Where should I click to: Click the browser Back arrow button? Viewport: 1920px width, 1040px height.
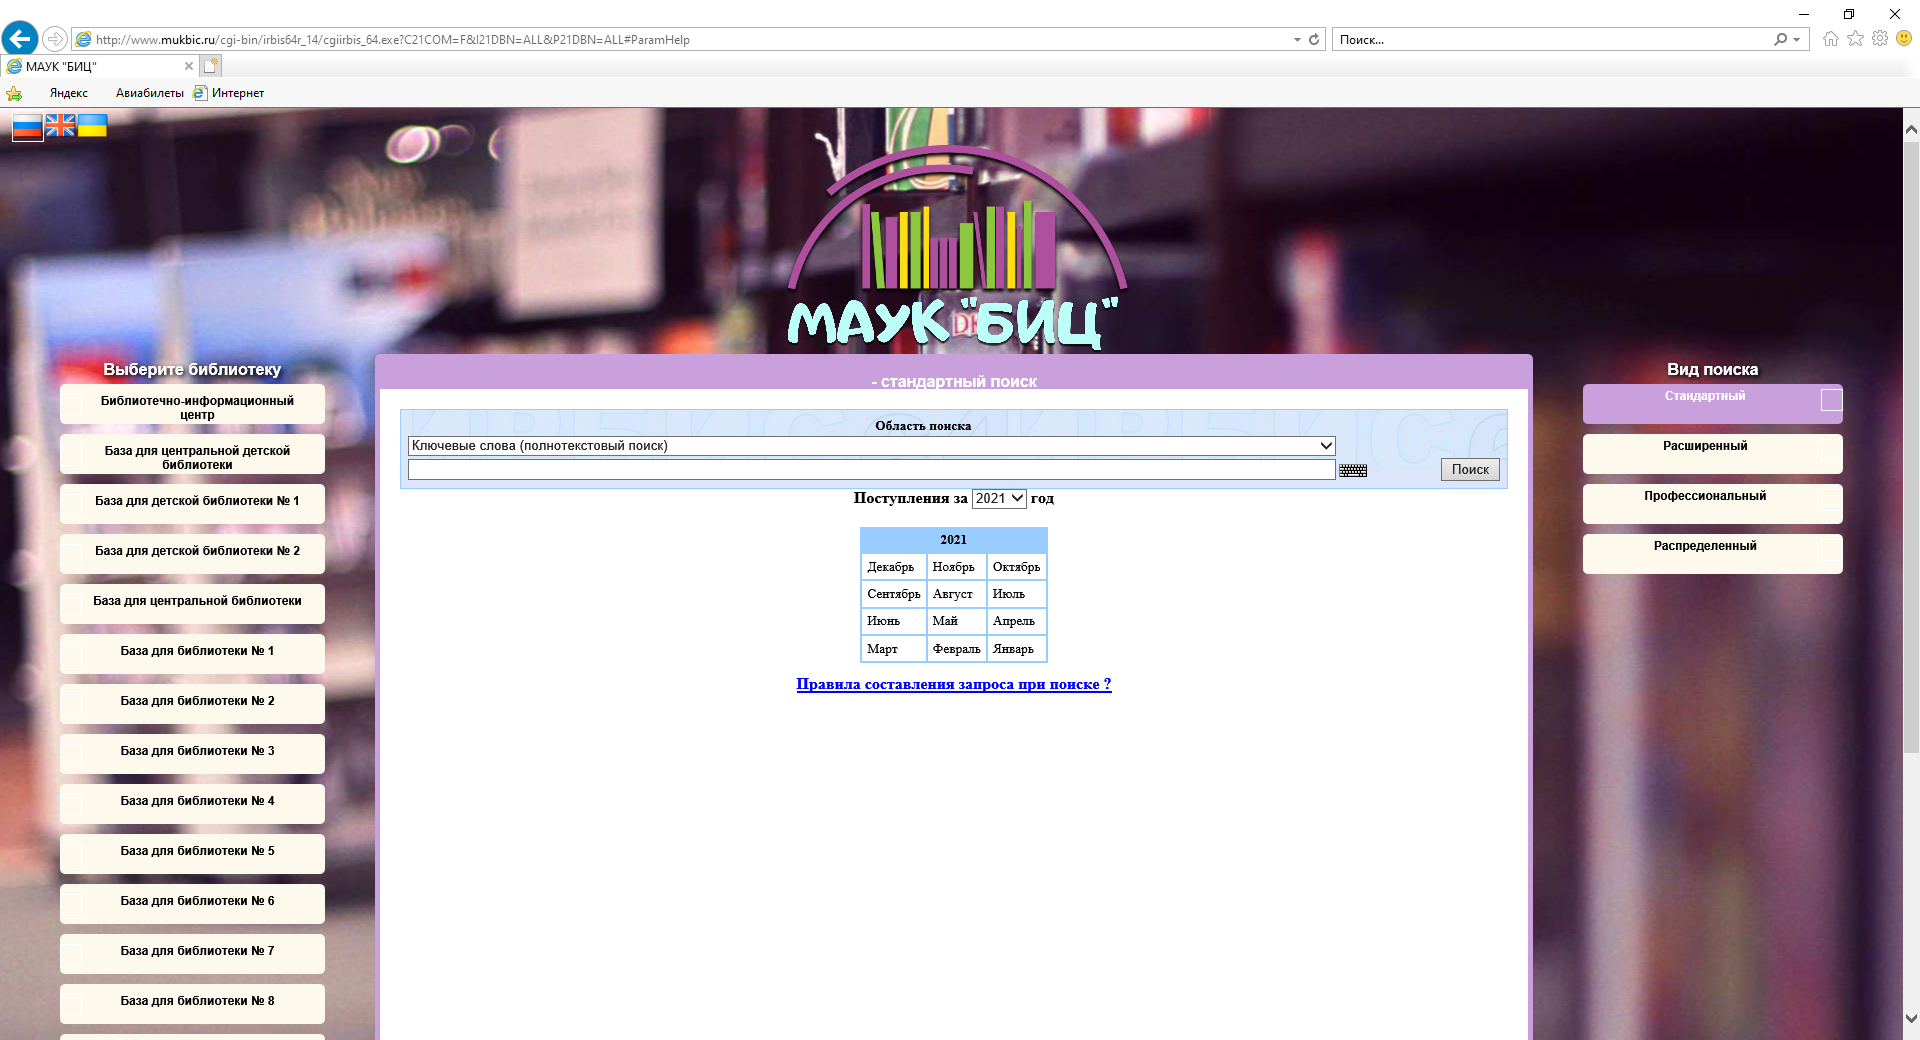[x=20, y=39]
